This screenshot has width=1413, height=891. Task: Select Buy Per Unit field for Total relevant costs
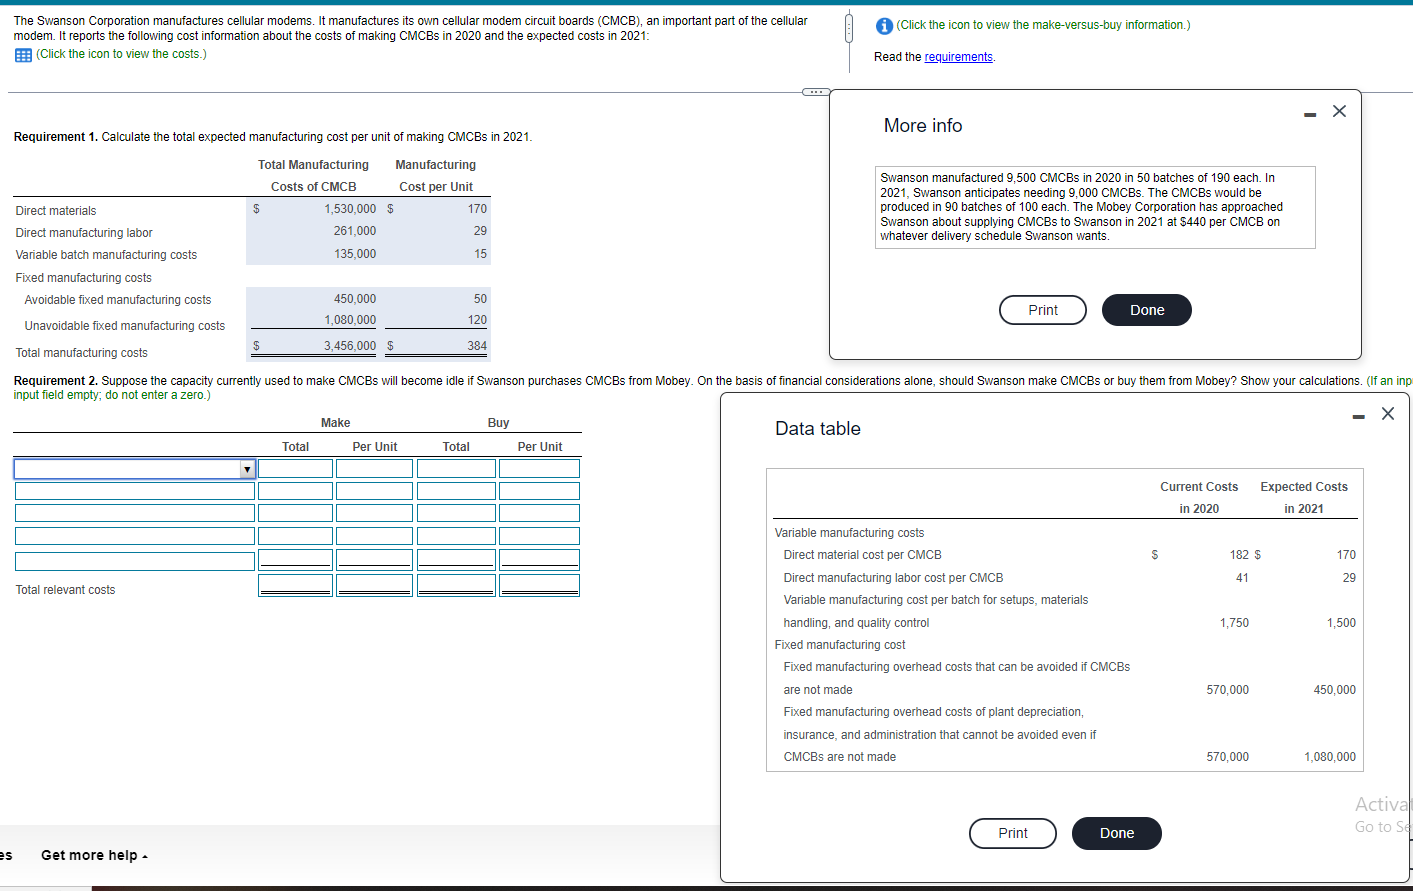tap(539, 585)
